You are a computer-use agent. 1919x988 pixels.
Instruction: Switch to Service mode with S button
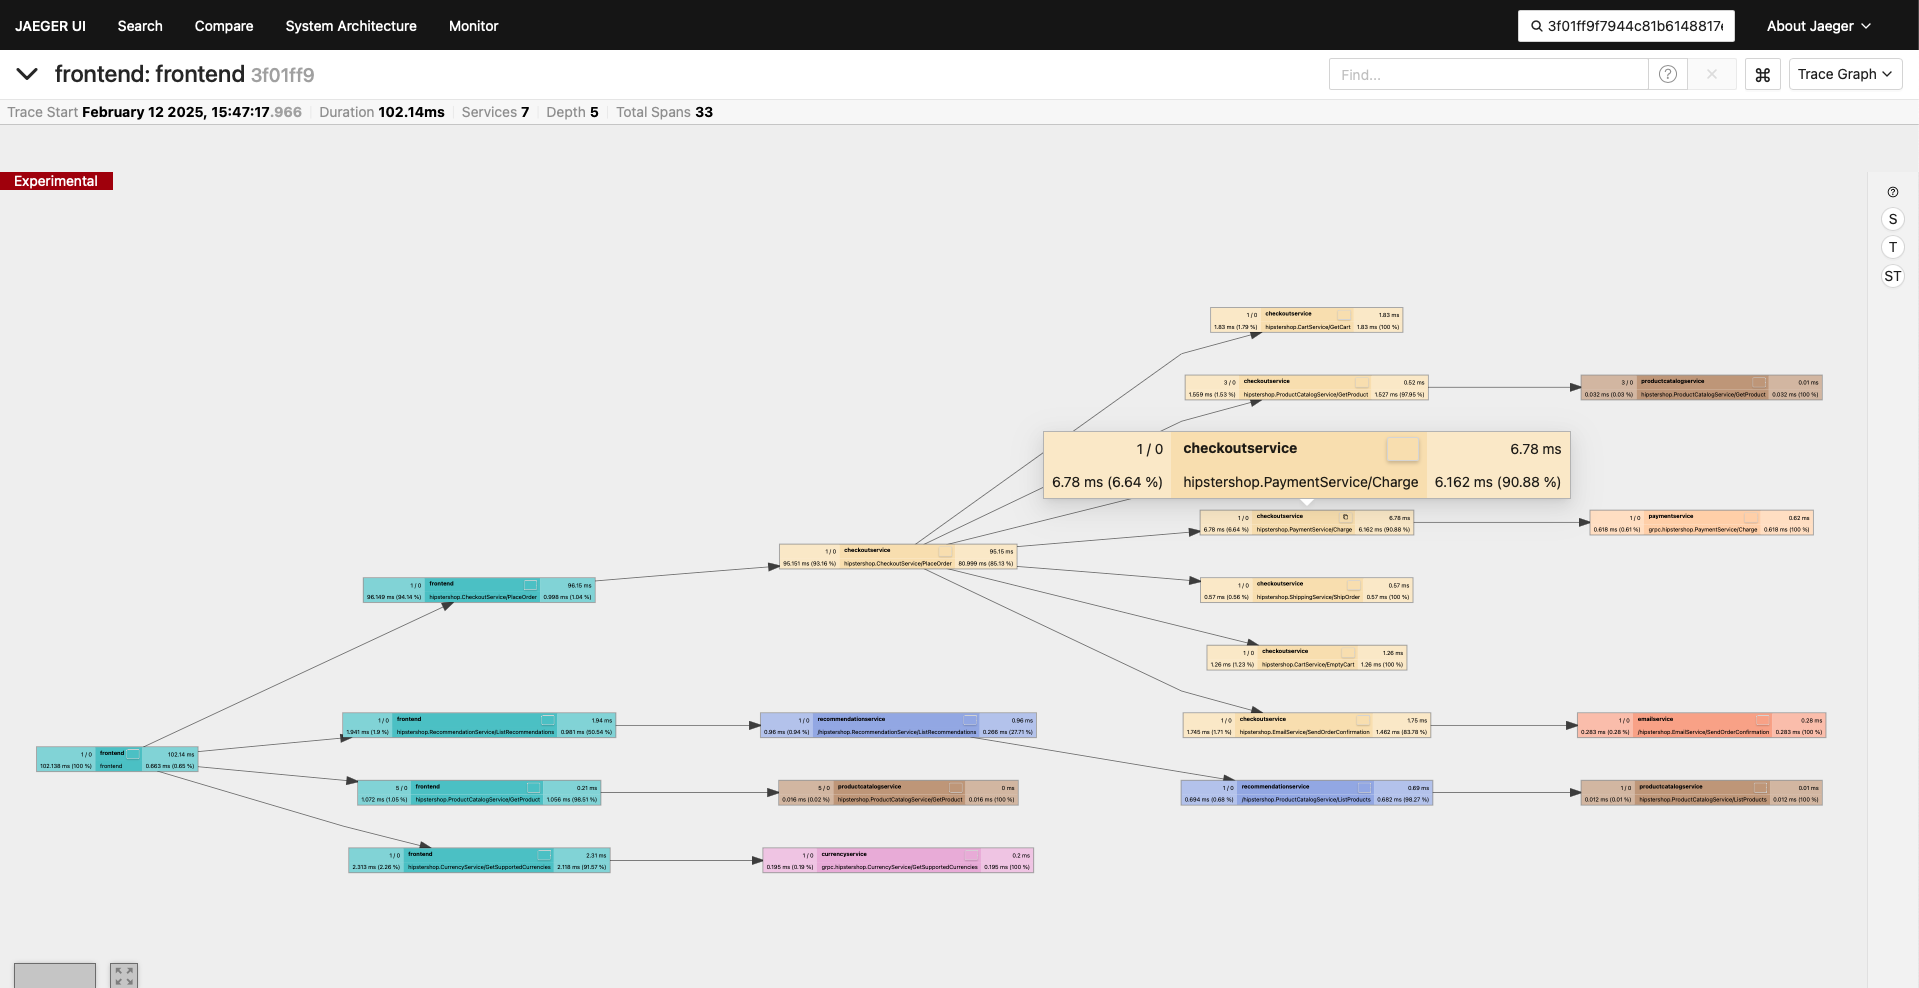[x=1893, y=219]
